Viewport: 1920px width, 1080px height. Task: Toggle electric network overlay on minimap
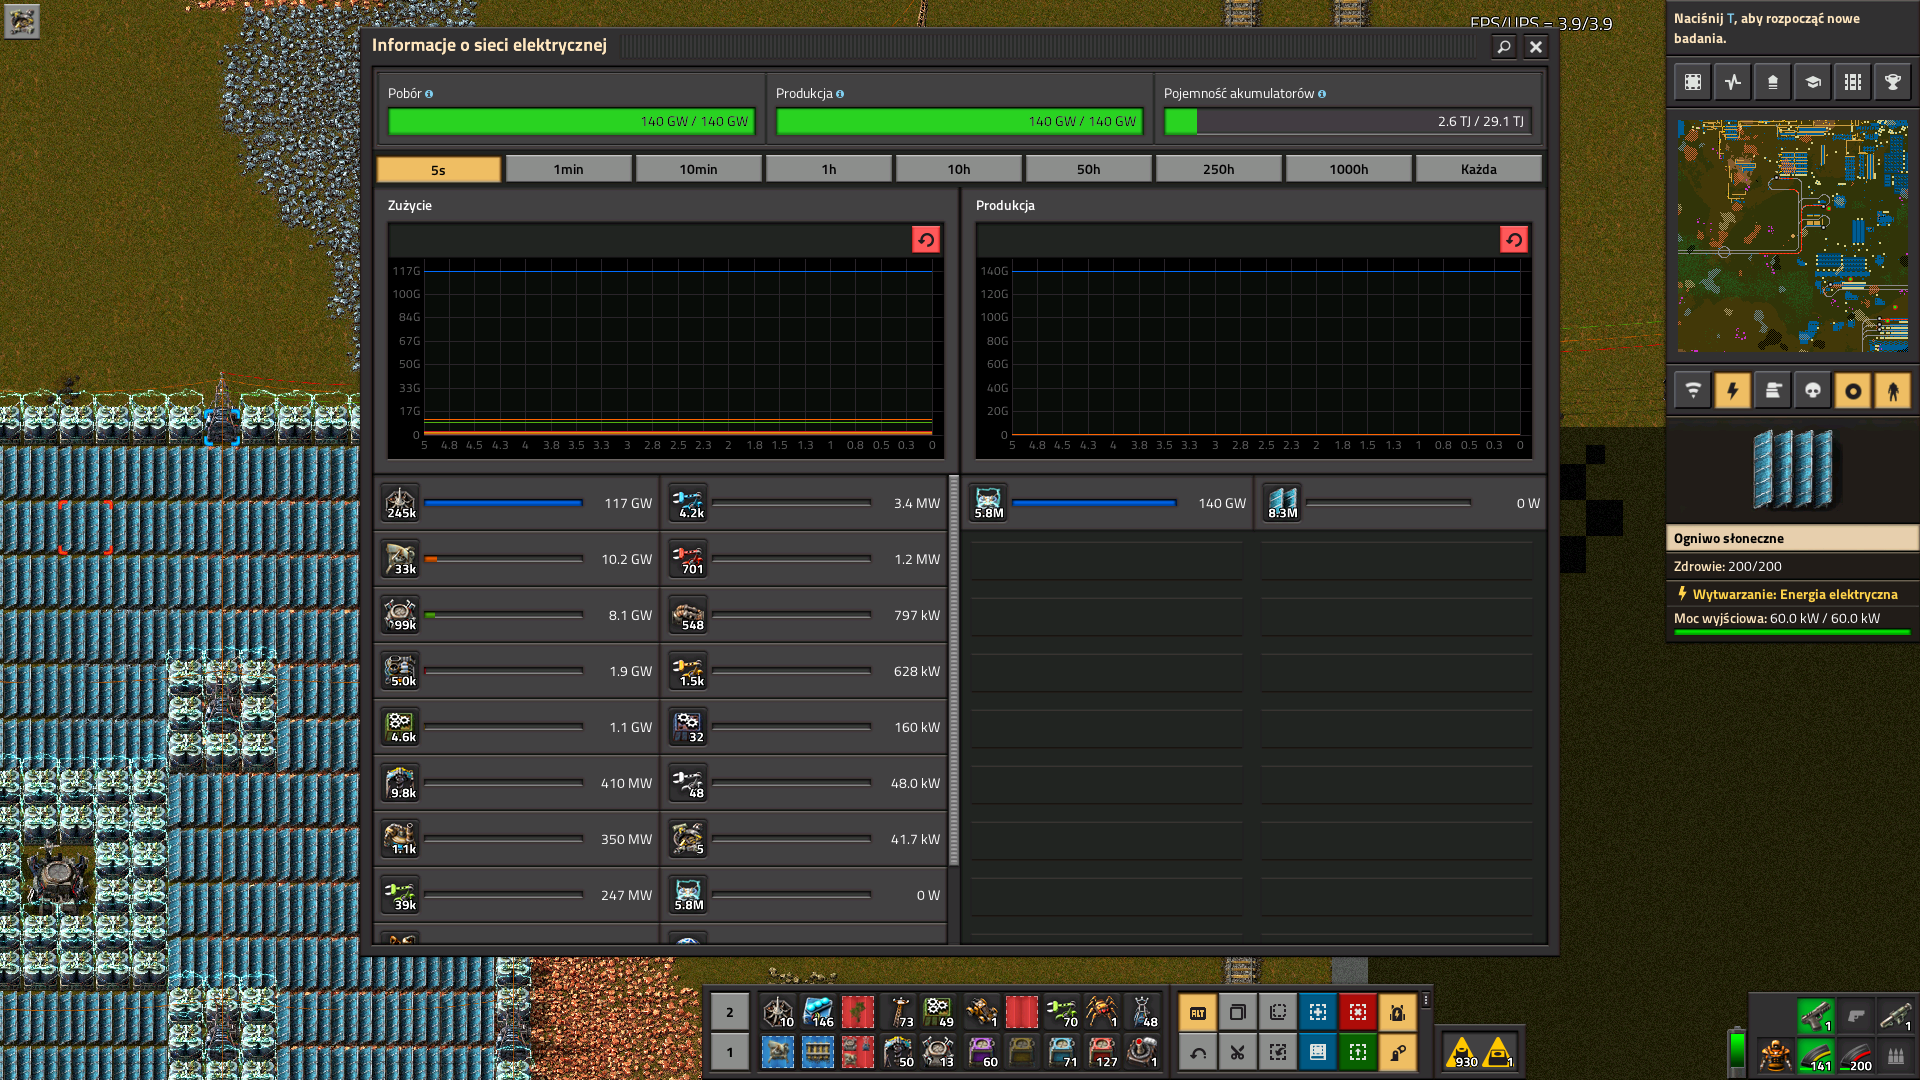[x=1732, y=391]
